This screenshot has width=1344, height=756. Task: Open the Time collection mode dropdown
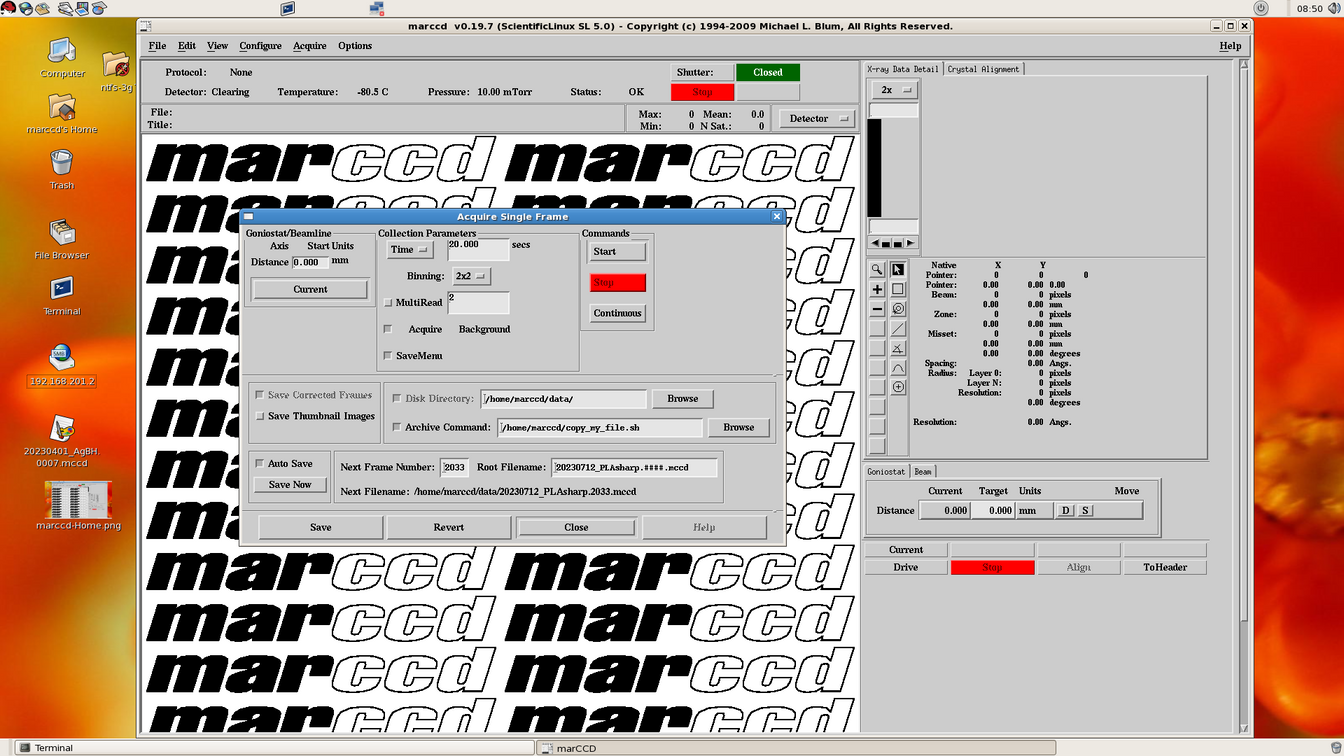(x=410, y=250)
